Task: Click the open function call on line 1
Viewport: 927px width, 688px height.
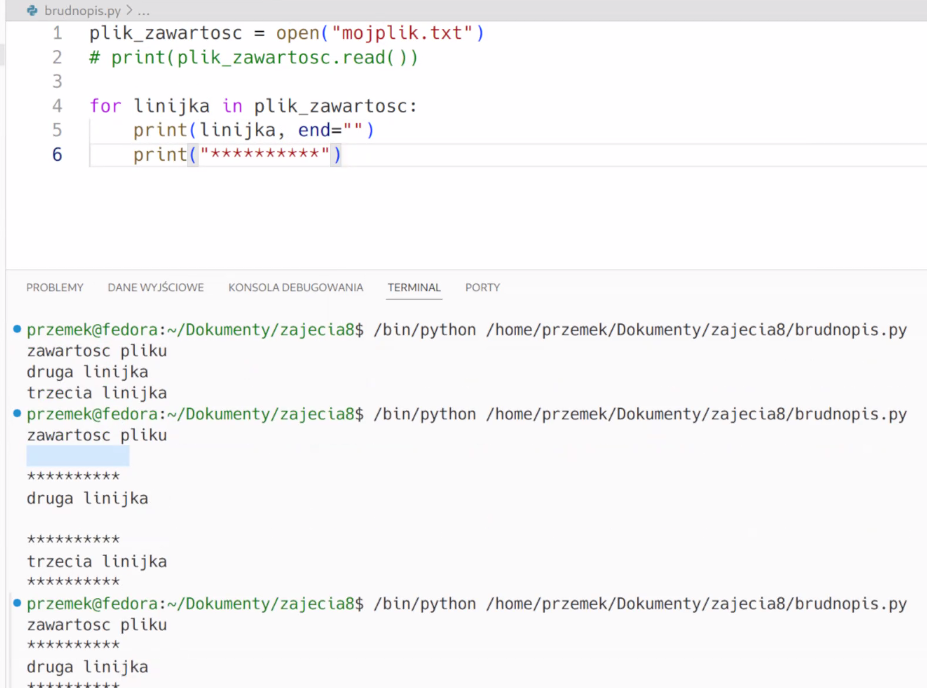Action: click(x=298, y=34)
